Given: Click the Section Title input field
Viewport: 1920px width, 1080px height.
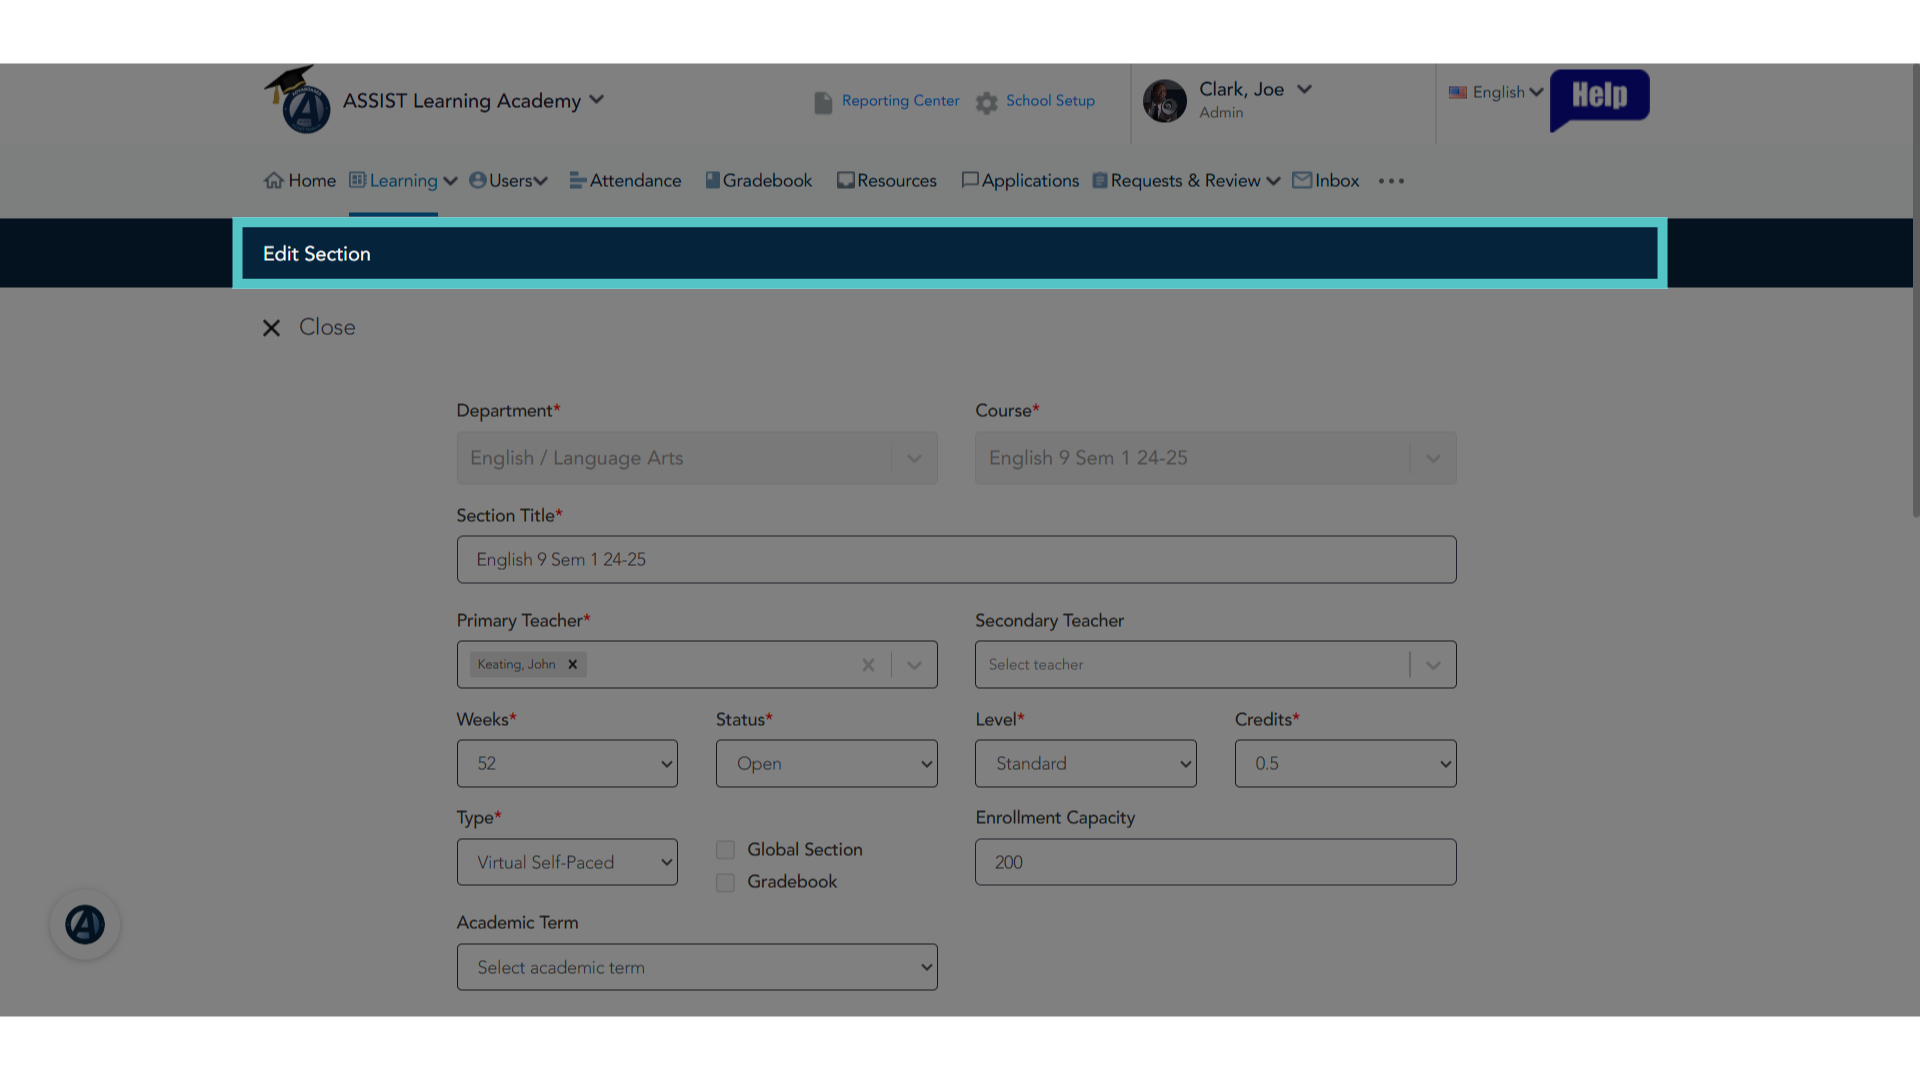Looking at the screenshot, I should (956, 560).
